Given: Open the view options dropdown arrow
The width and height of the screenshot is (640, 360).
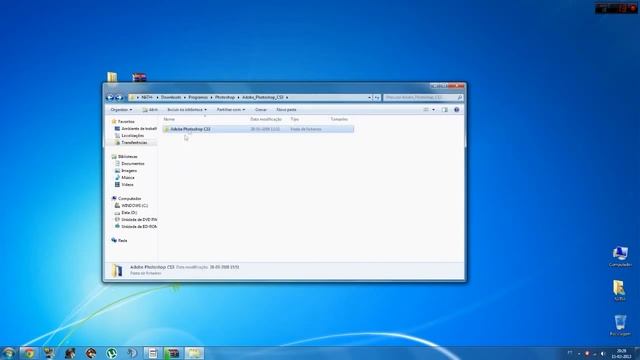Looking at the screenshot, I should [433, 110].
